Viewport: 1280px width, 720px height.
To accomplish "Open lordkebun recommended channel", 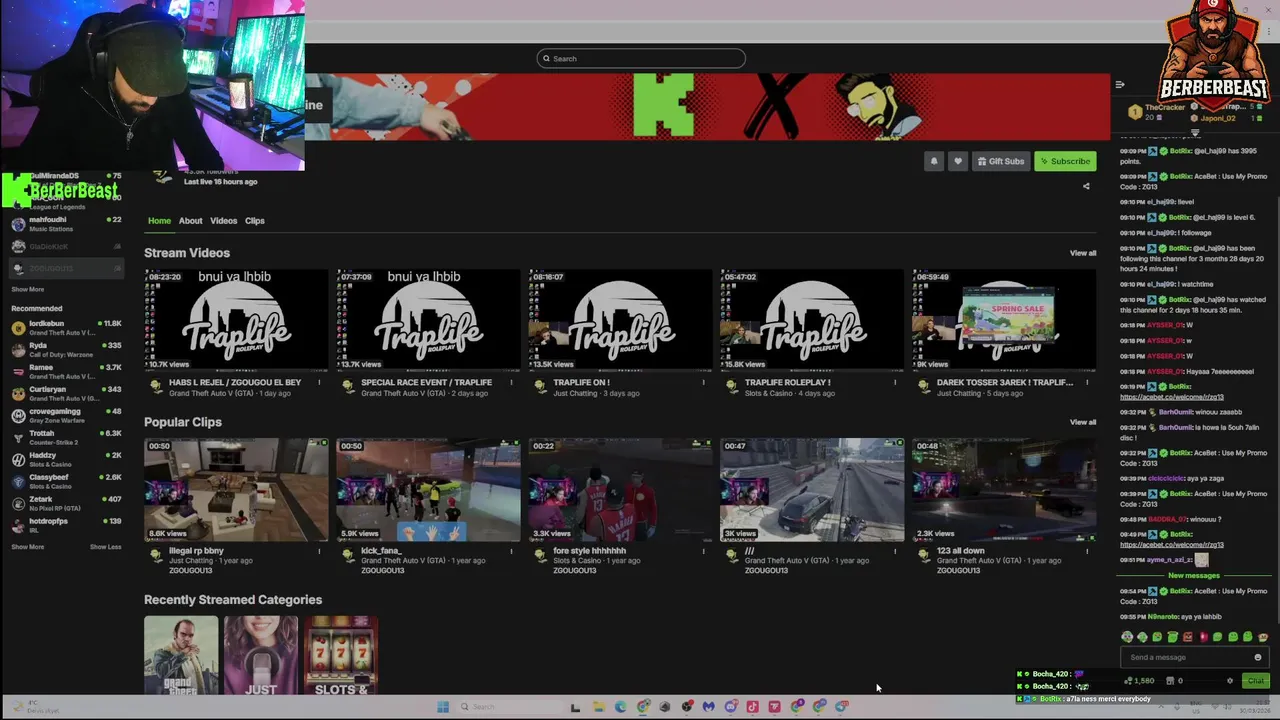I will coord(66,327).
